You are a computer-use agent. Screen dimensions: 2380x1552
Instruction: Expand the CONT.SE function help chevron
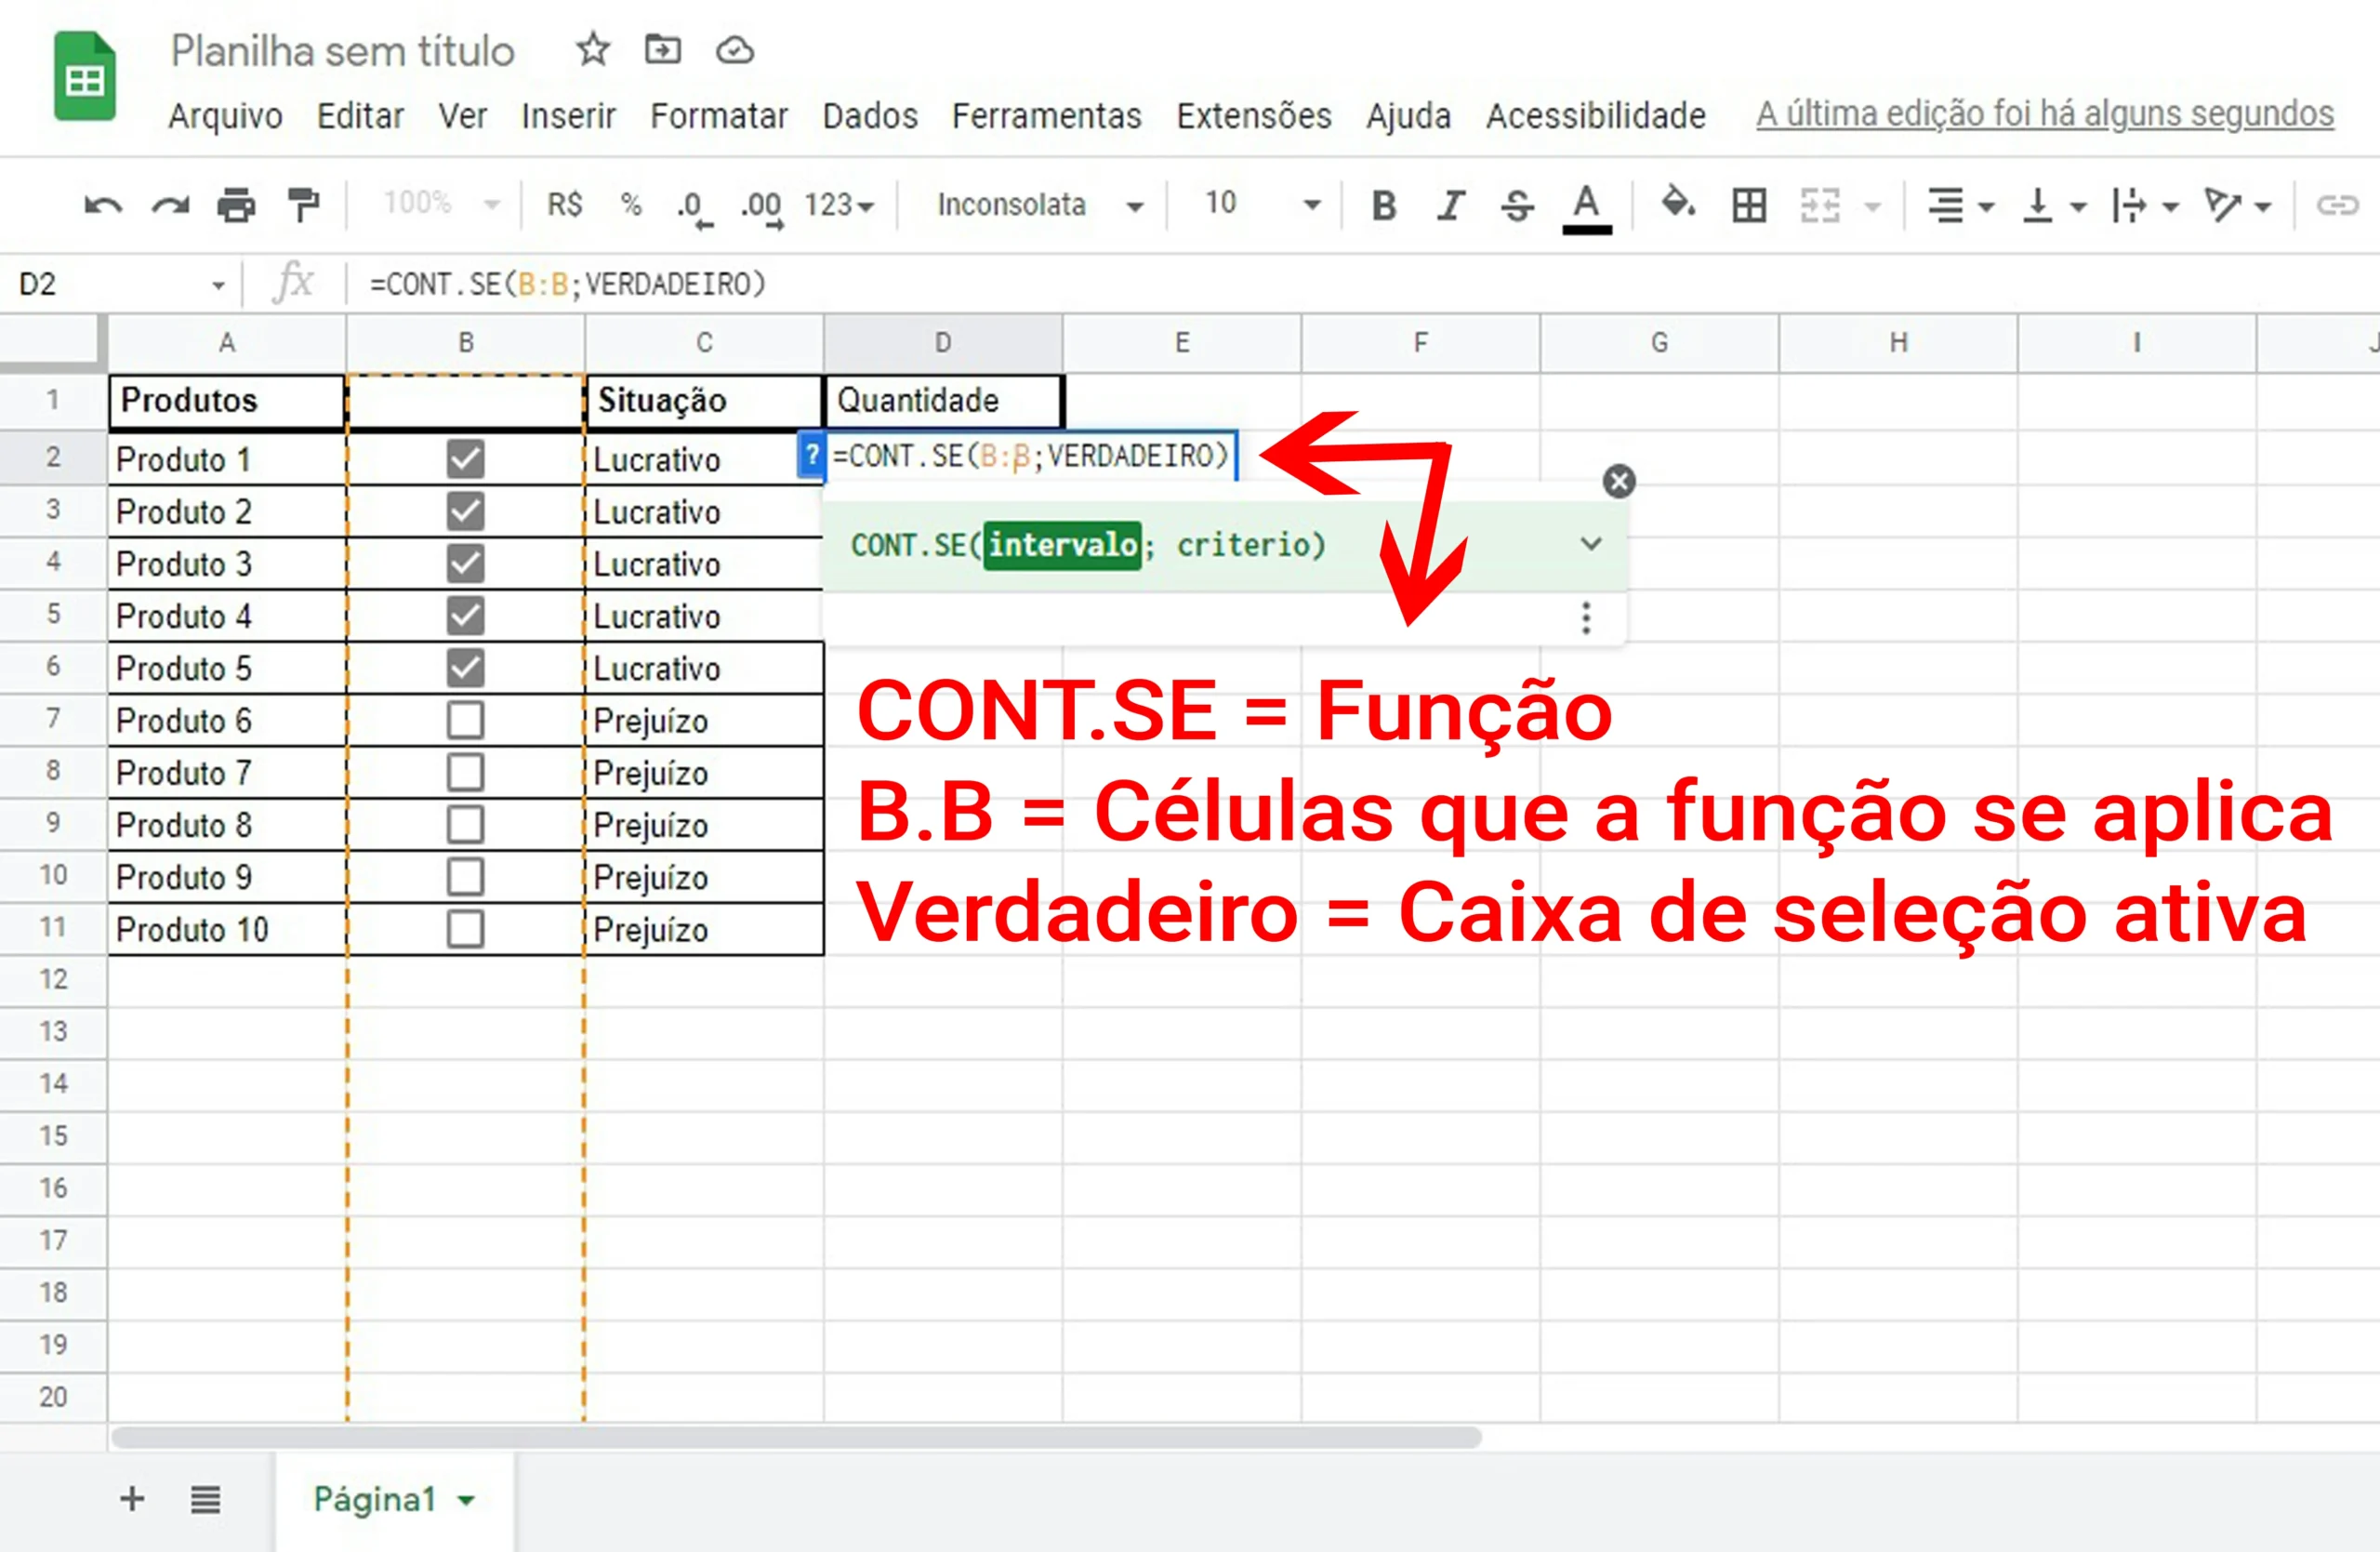[x=1591, y=544]
